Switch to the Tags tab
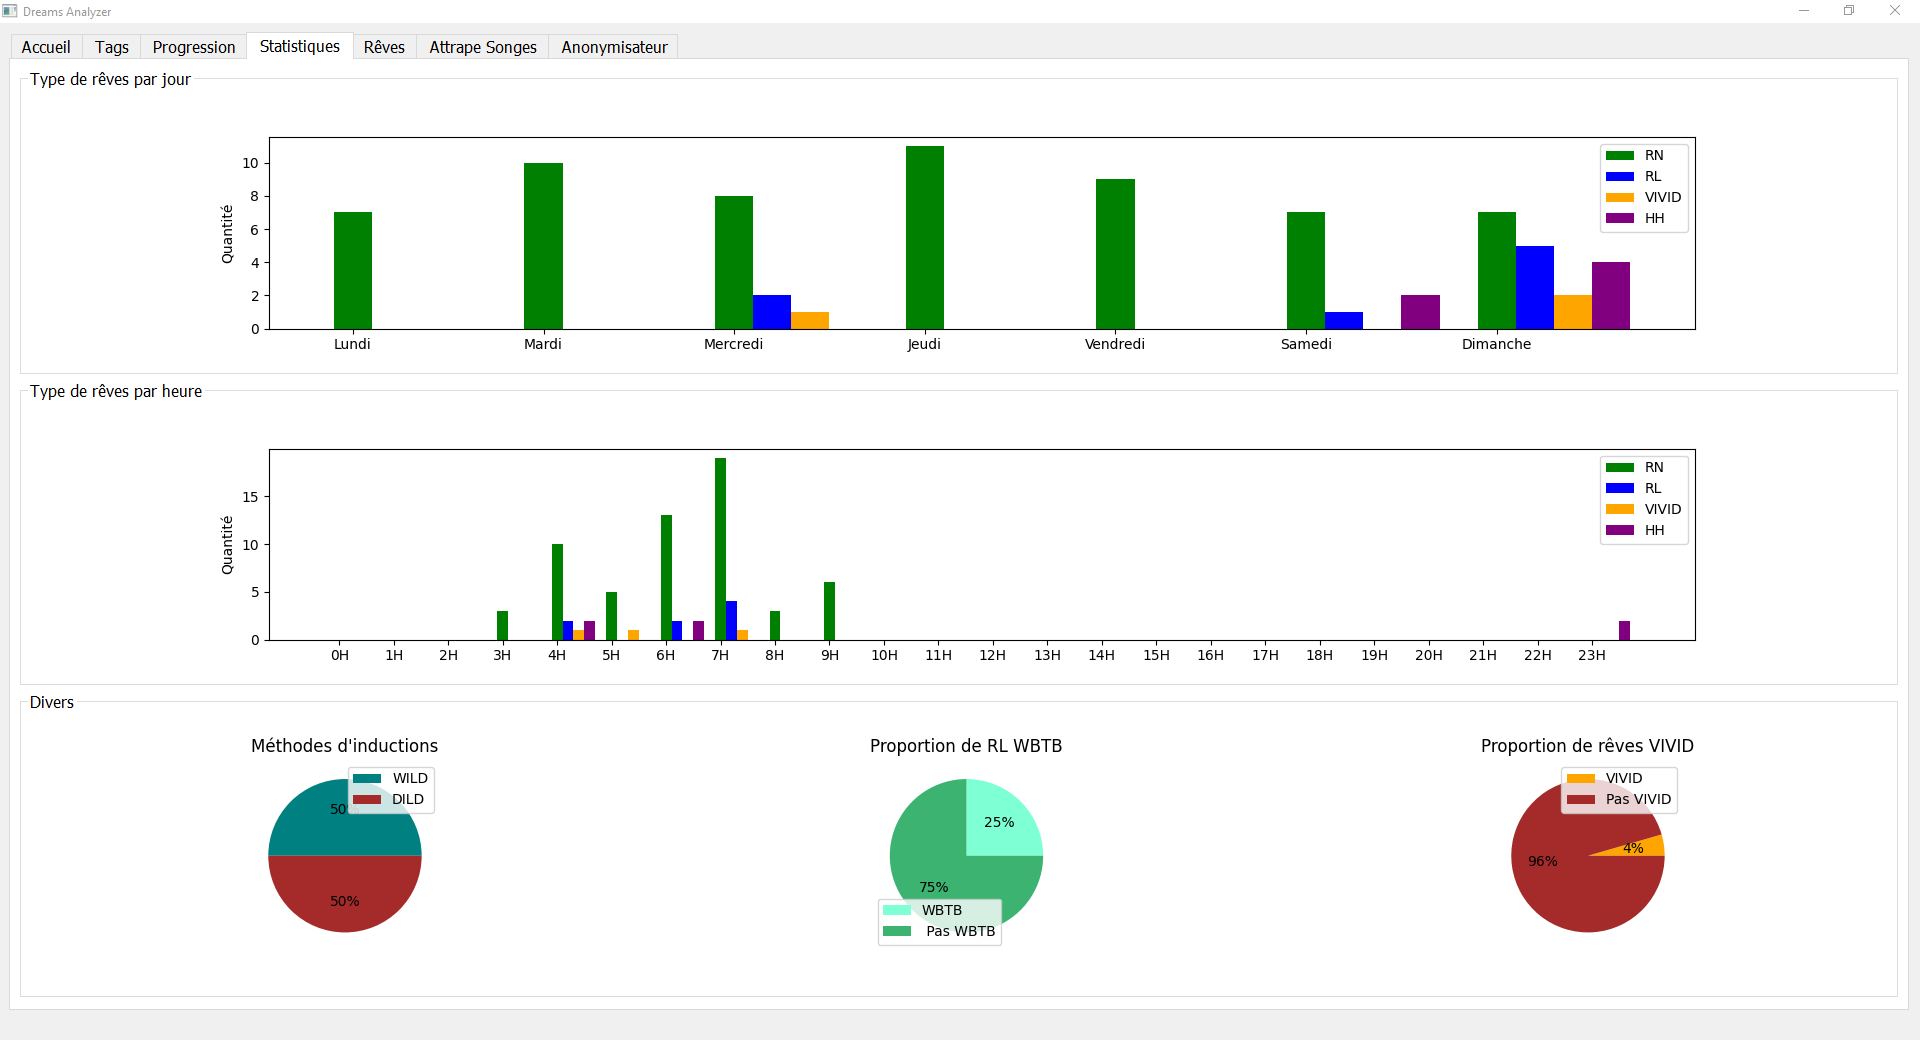Image resolution: width=1920 pixels, height=1040 pixels. click(x=112, y=47)
